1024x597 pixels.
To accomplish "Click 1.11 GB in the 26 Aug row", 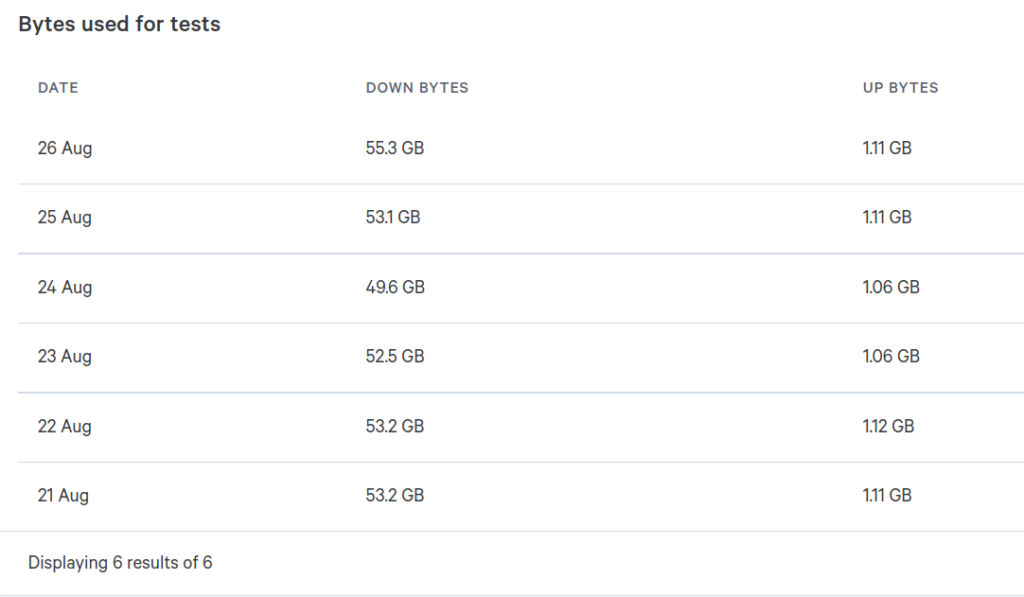I will 887,148.
